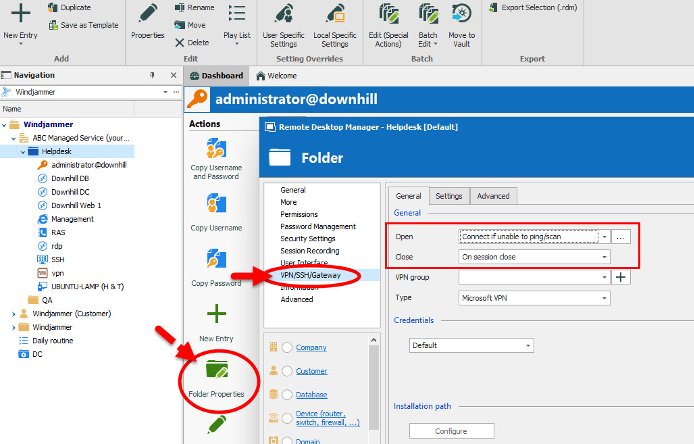Click the Configure button
The width and height of the screenshot is (694, 444).
pyautogui.click(x=451, y=432)
